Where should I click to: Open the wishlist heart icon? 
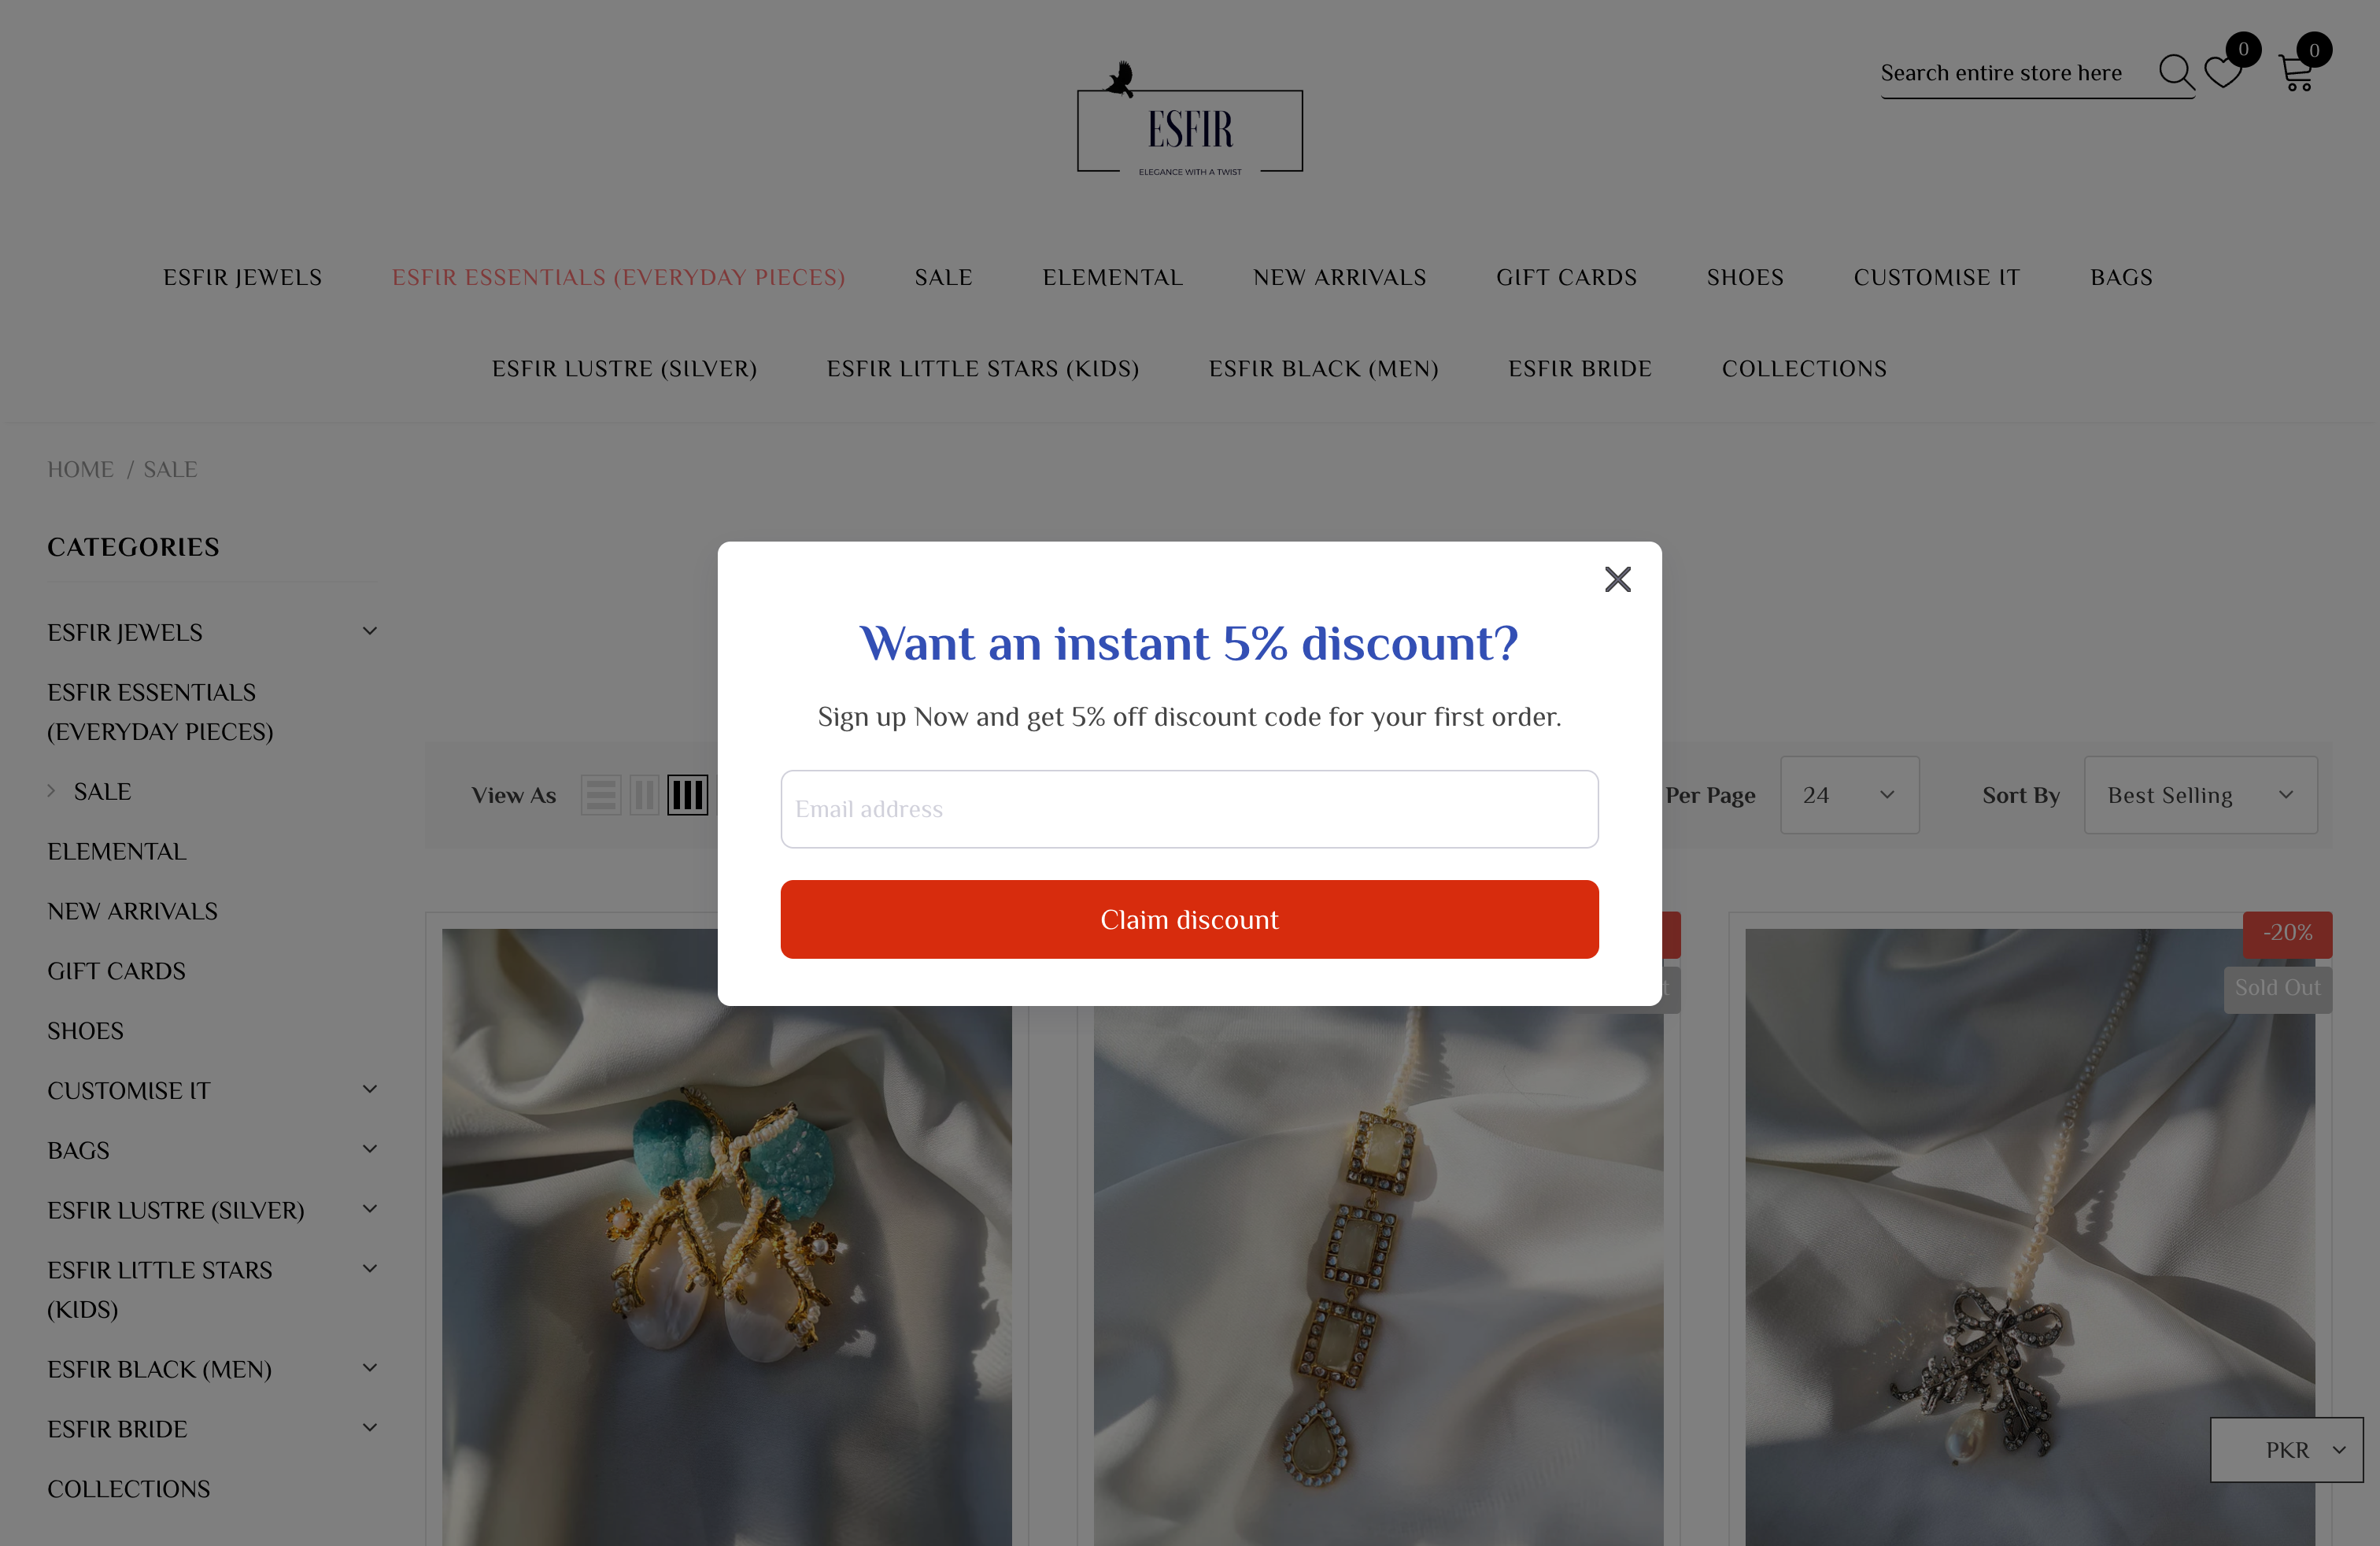coord(2222,73)
